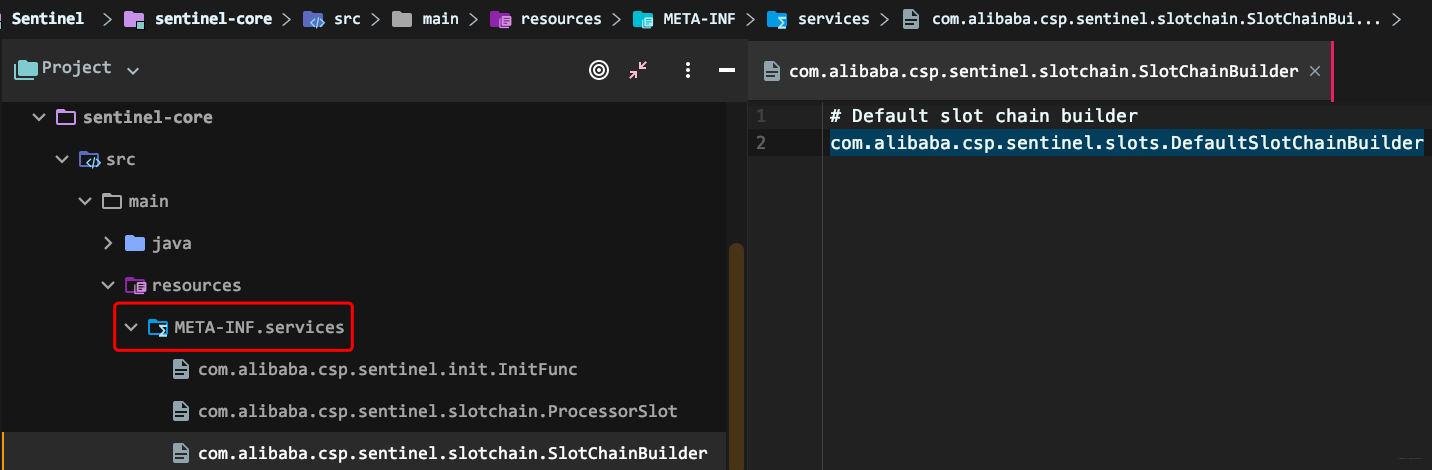Viewport: 1432px width, 470px height.
Task: Select META-INF.services folder in tree
Action: (259, 327)
